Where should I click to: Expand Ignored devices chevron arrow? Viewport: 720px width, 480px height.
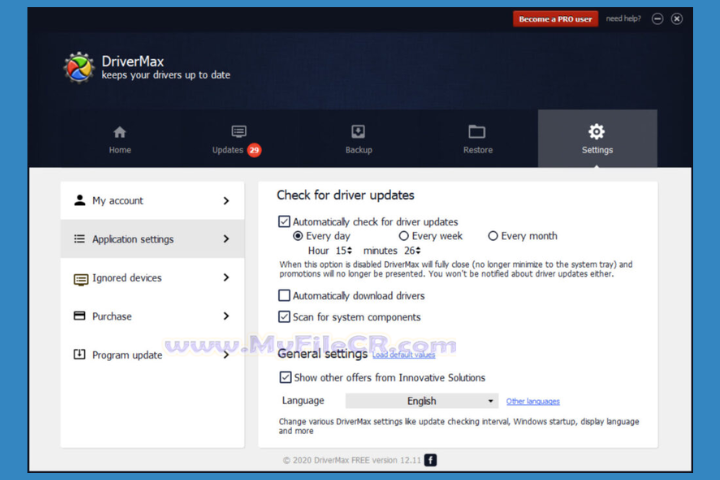pos(226,277)
